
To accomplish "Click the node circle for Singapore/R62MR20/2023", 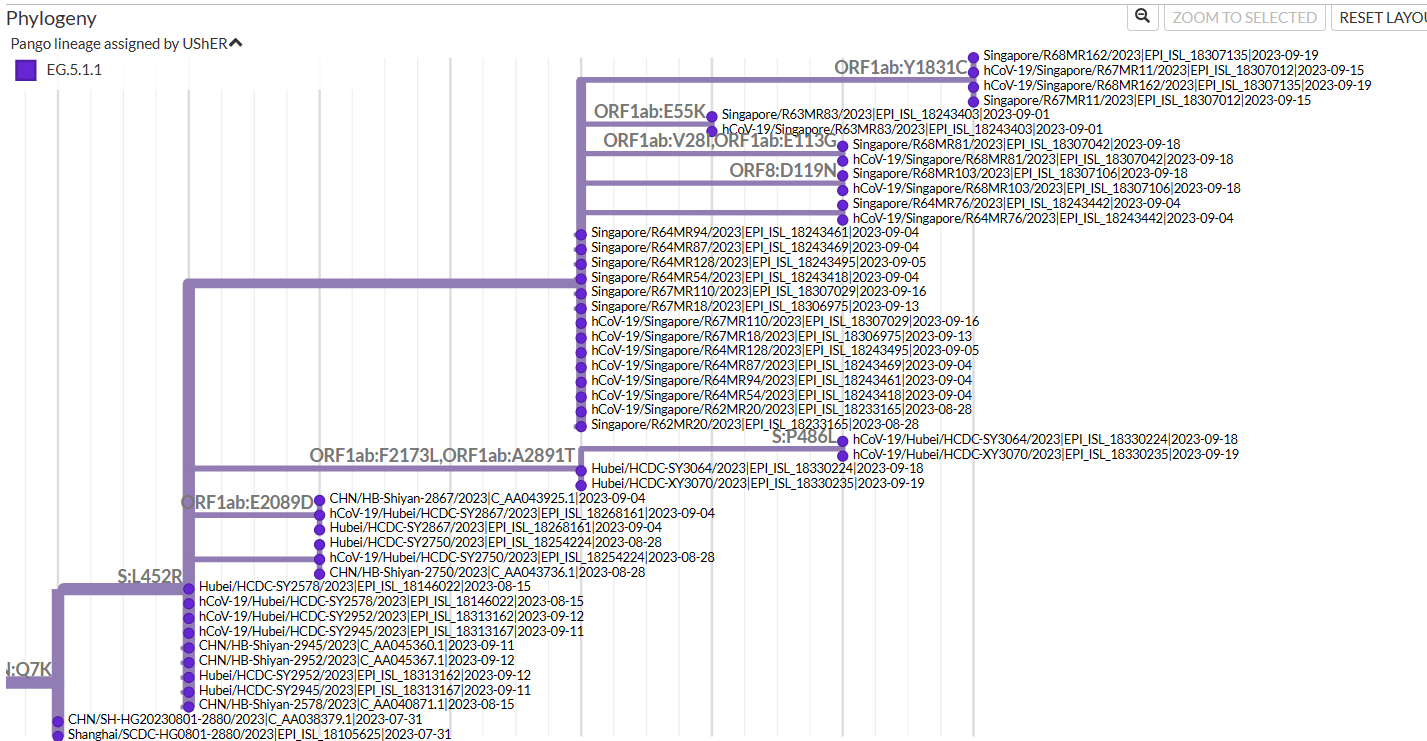I will point(580,424).
